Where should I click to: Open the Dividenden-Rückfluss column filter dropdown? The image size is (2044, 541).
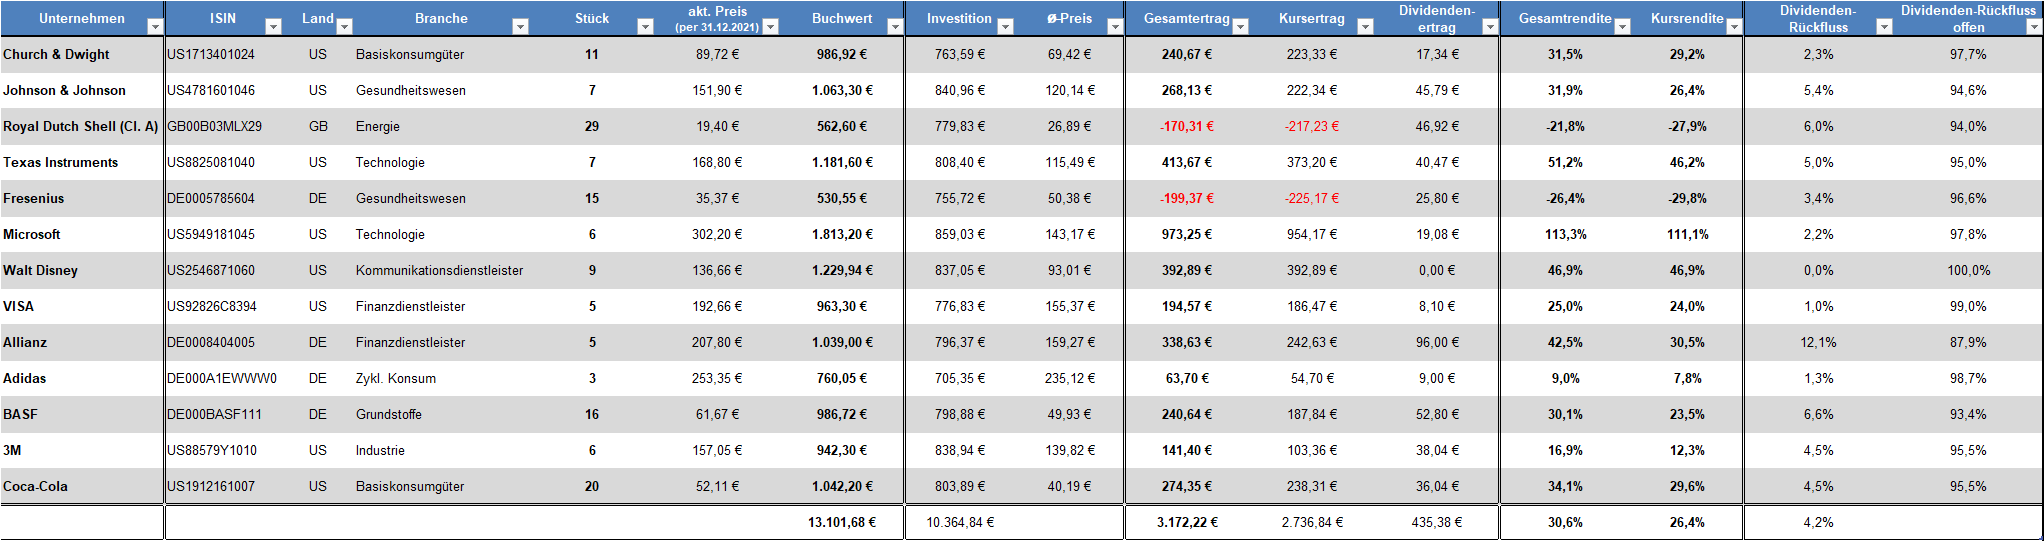(1884, 27)
